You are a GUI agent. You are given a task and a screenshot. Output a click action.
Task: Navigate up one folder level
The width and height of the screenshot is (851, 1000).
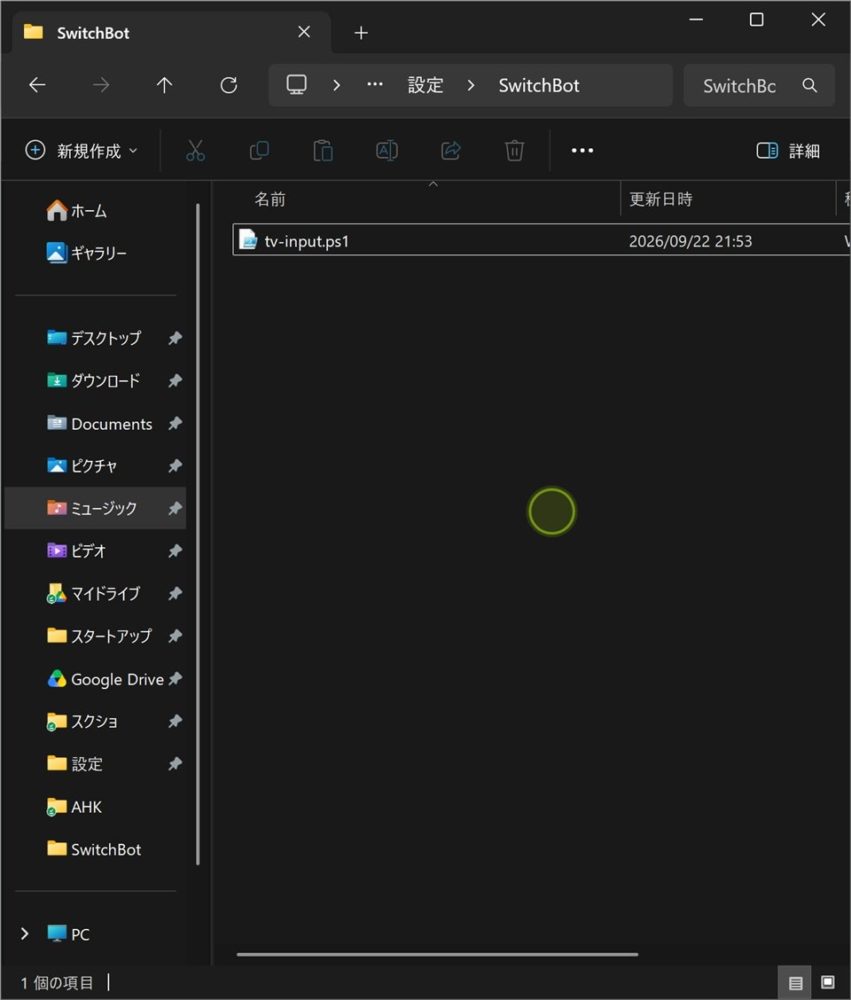[x=165, y=85]
